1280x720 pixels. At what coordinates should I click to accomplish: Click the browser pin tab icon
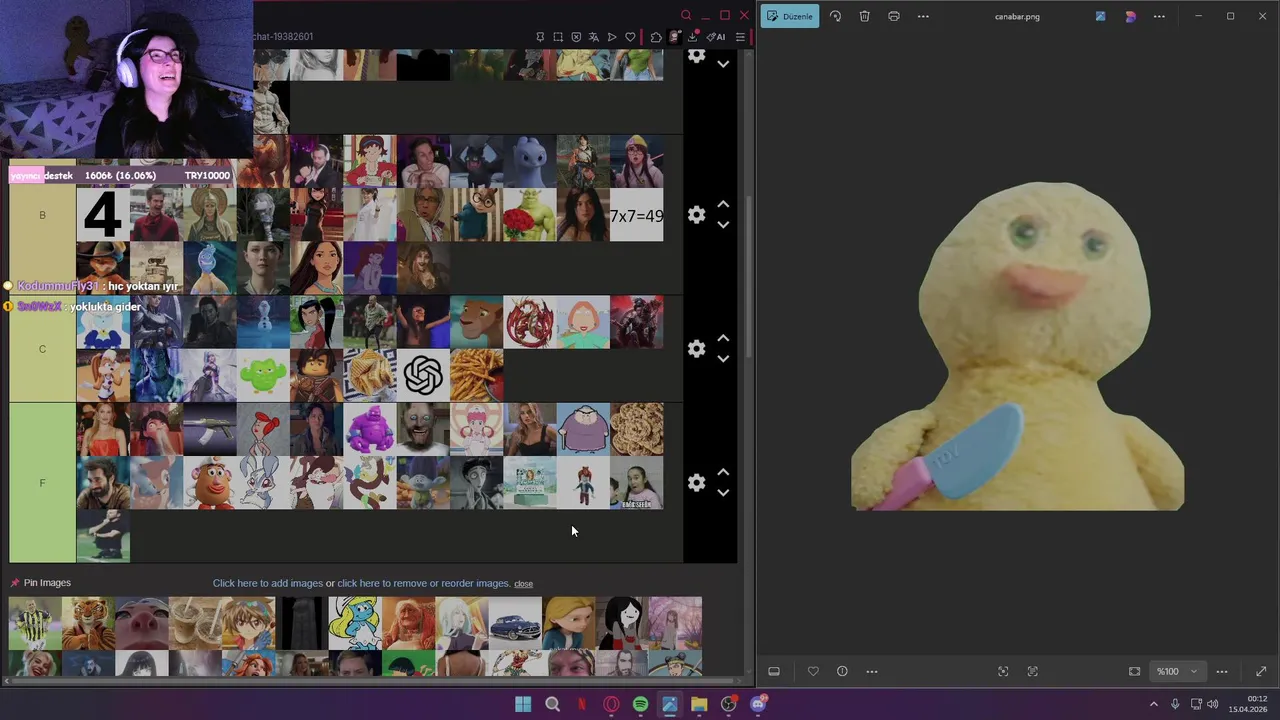[x=540, y=37]
